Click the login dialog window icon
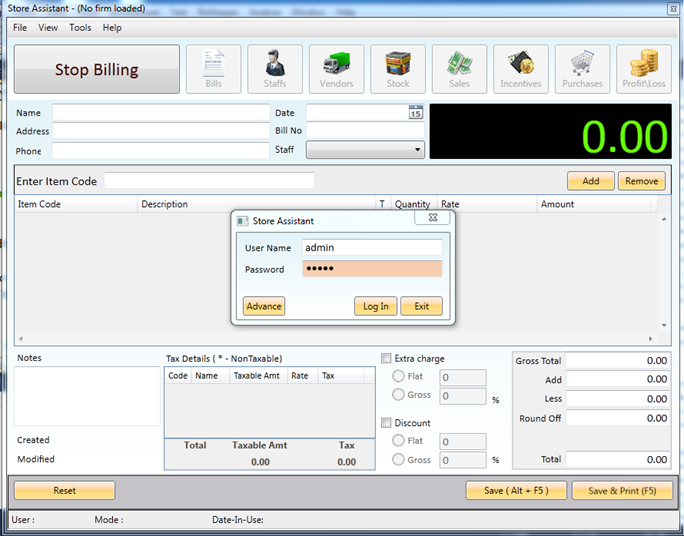 tap(242, 221)
